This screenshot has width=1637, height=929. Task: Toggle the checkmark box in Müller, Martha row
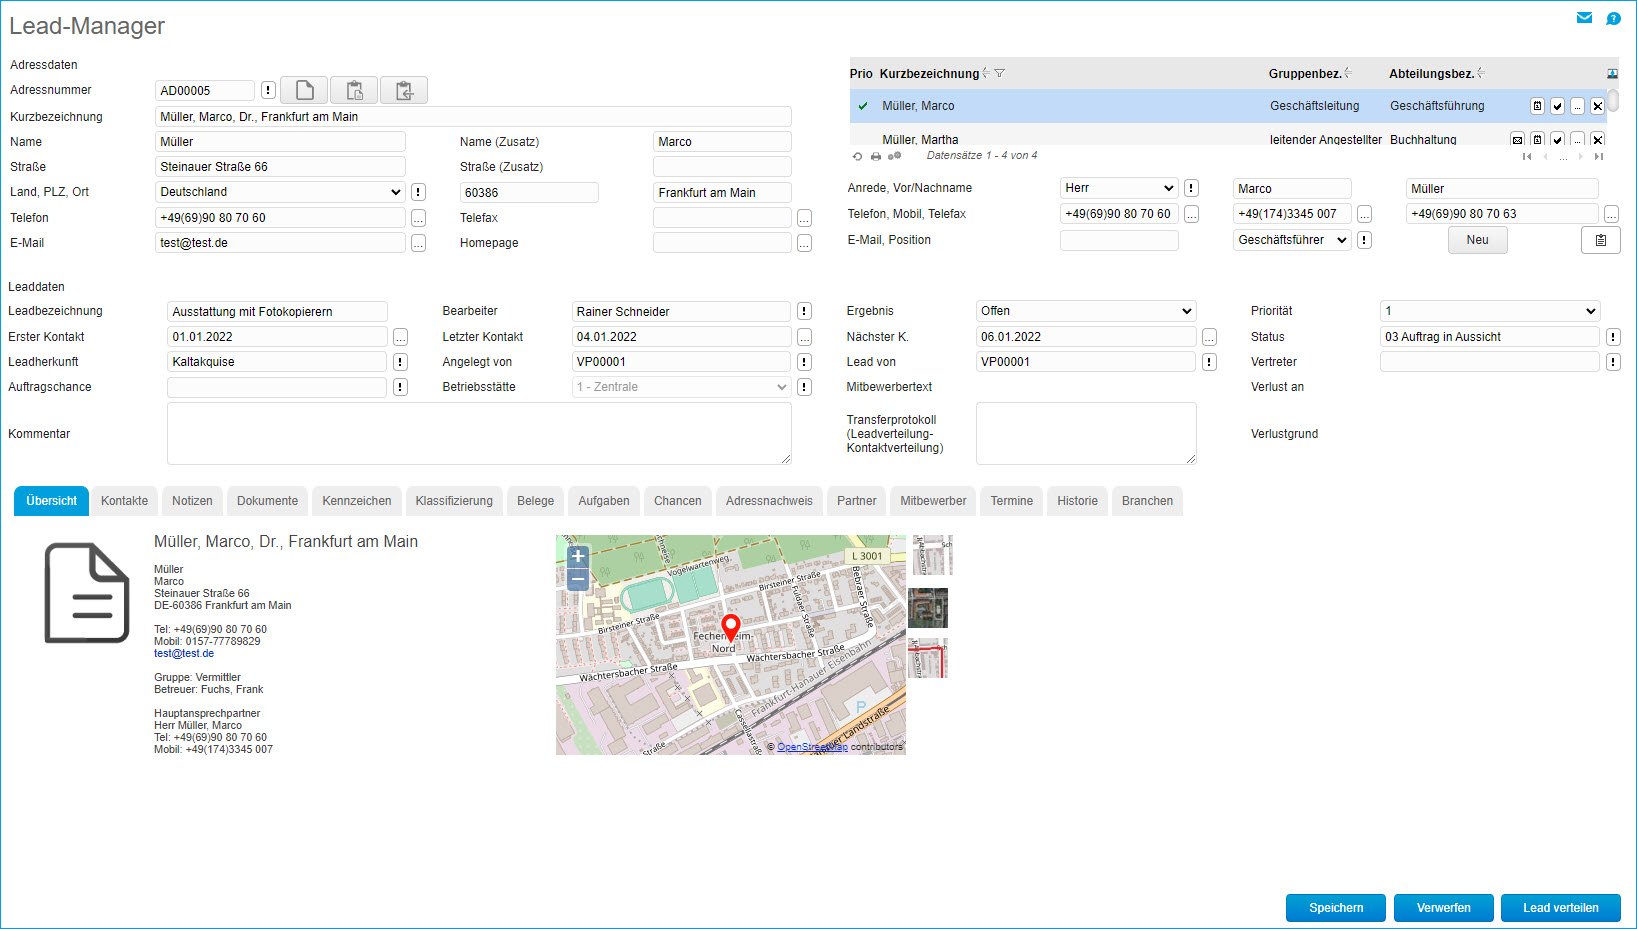pos(1557,140)
